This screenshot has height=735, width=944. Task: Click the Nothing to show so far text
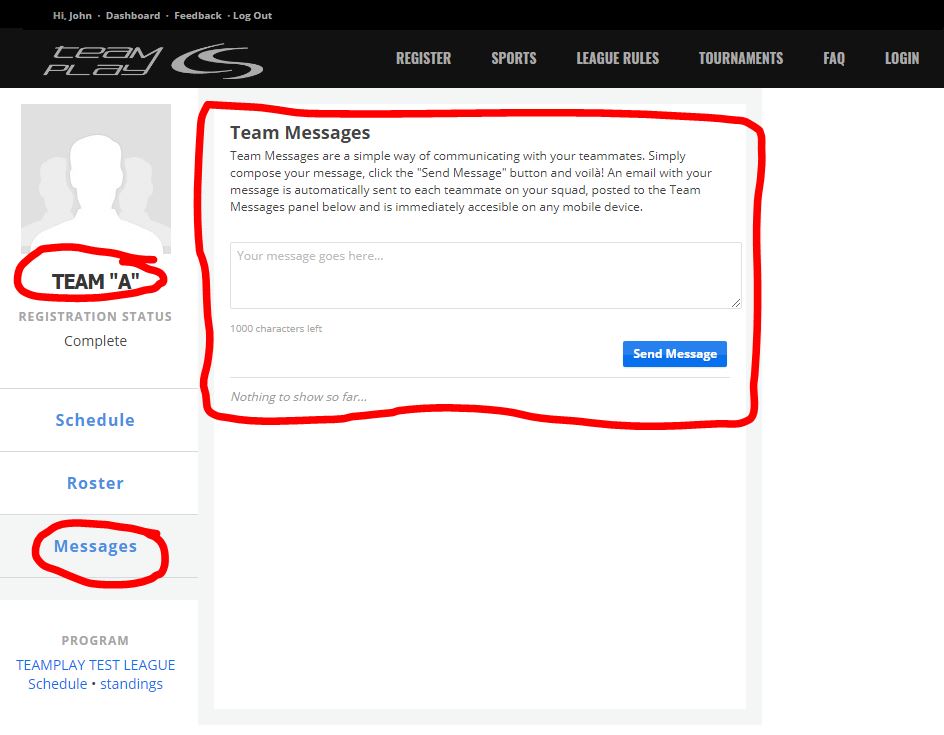click(299, 397)
